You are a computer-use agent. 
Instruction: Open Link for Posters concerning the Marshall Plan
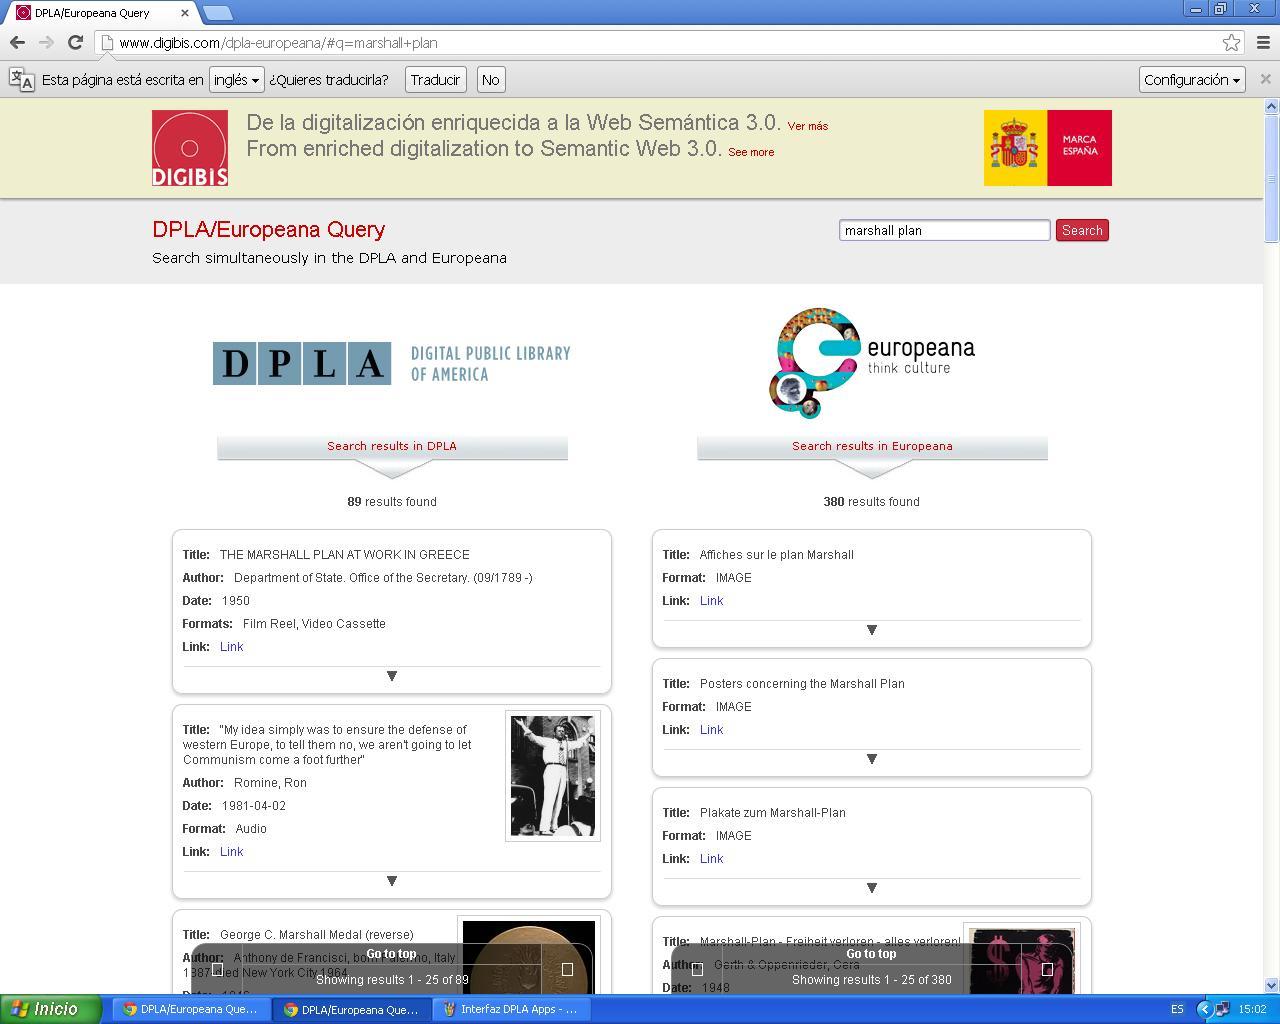click(x=711, y=730)
